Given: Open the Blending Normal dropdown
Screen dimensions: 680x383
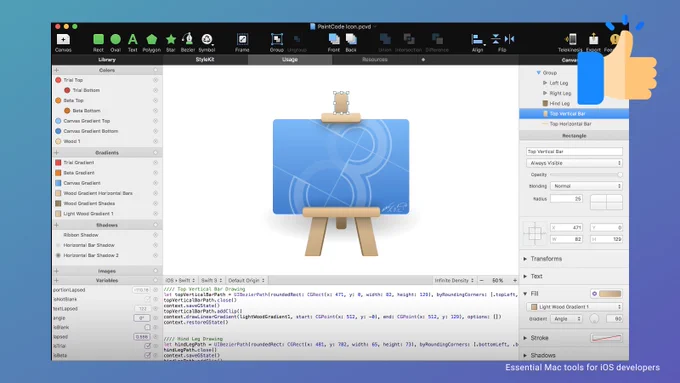Looking at the screenshot, I should coord(586,186).
